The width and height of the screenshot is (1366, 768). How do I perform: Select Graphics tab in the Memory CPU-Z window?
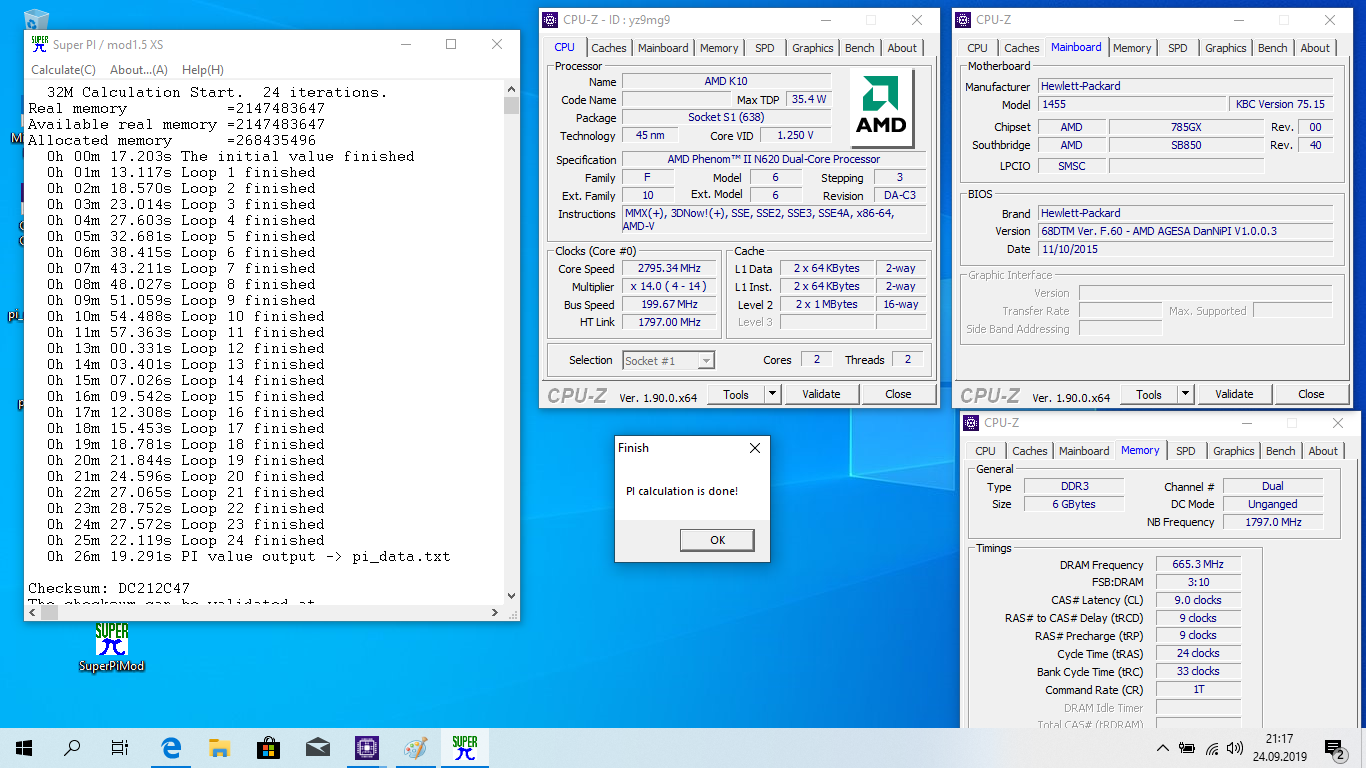click(x=1234, y=451)
